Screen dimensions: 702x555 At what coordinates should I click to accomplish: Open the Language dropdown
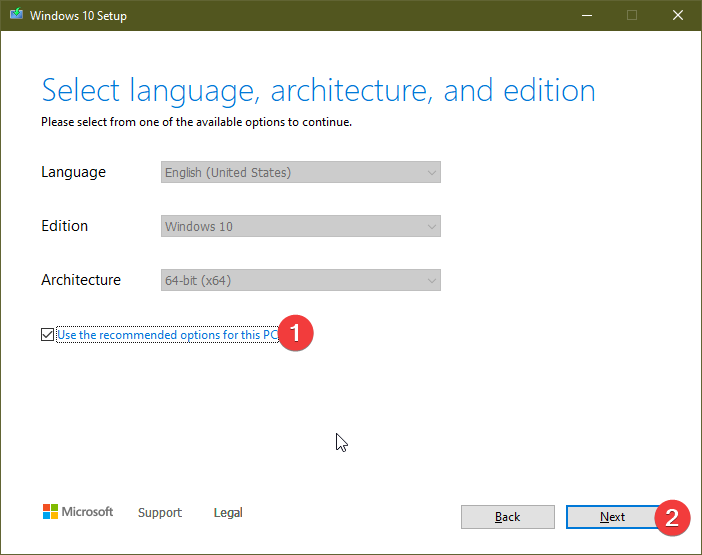(300, 172)
